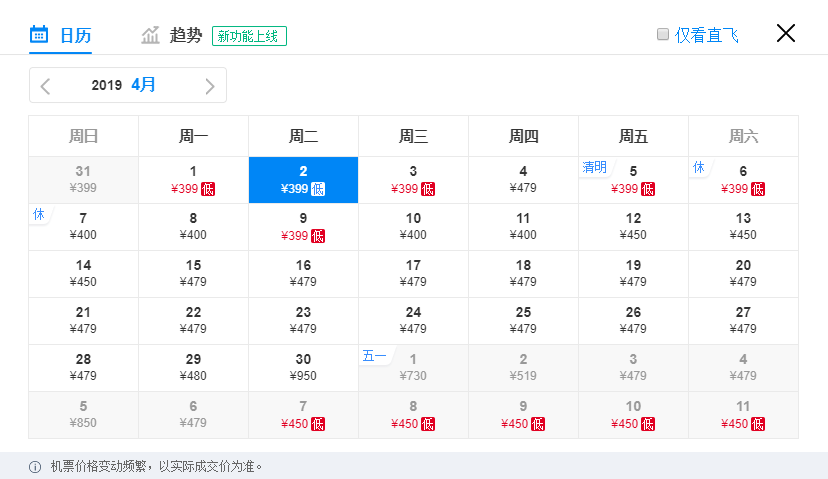Select May 1 五一 cell priced ¥730
The width and height of the screenshot is (828, 479).
coord(413,368)
